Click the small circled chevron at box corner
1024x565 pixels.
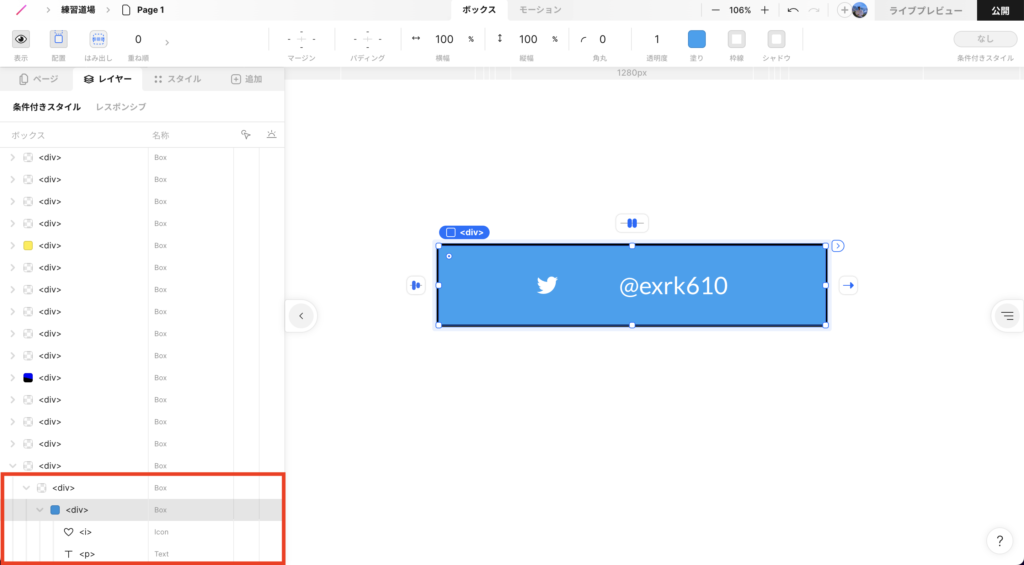click(838, 246)
